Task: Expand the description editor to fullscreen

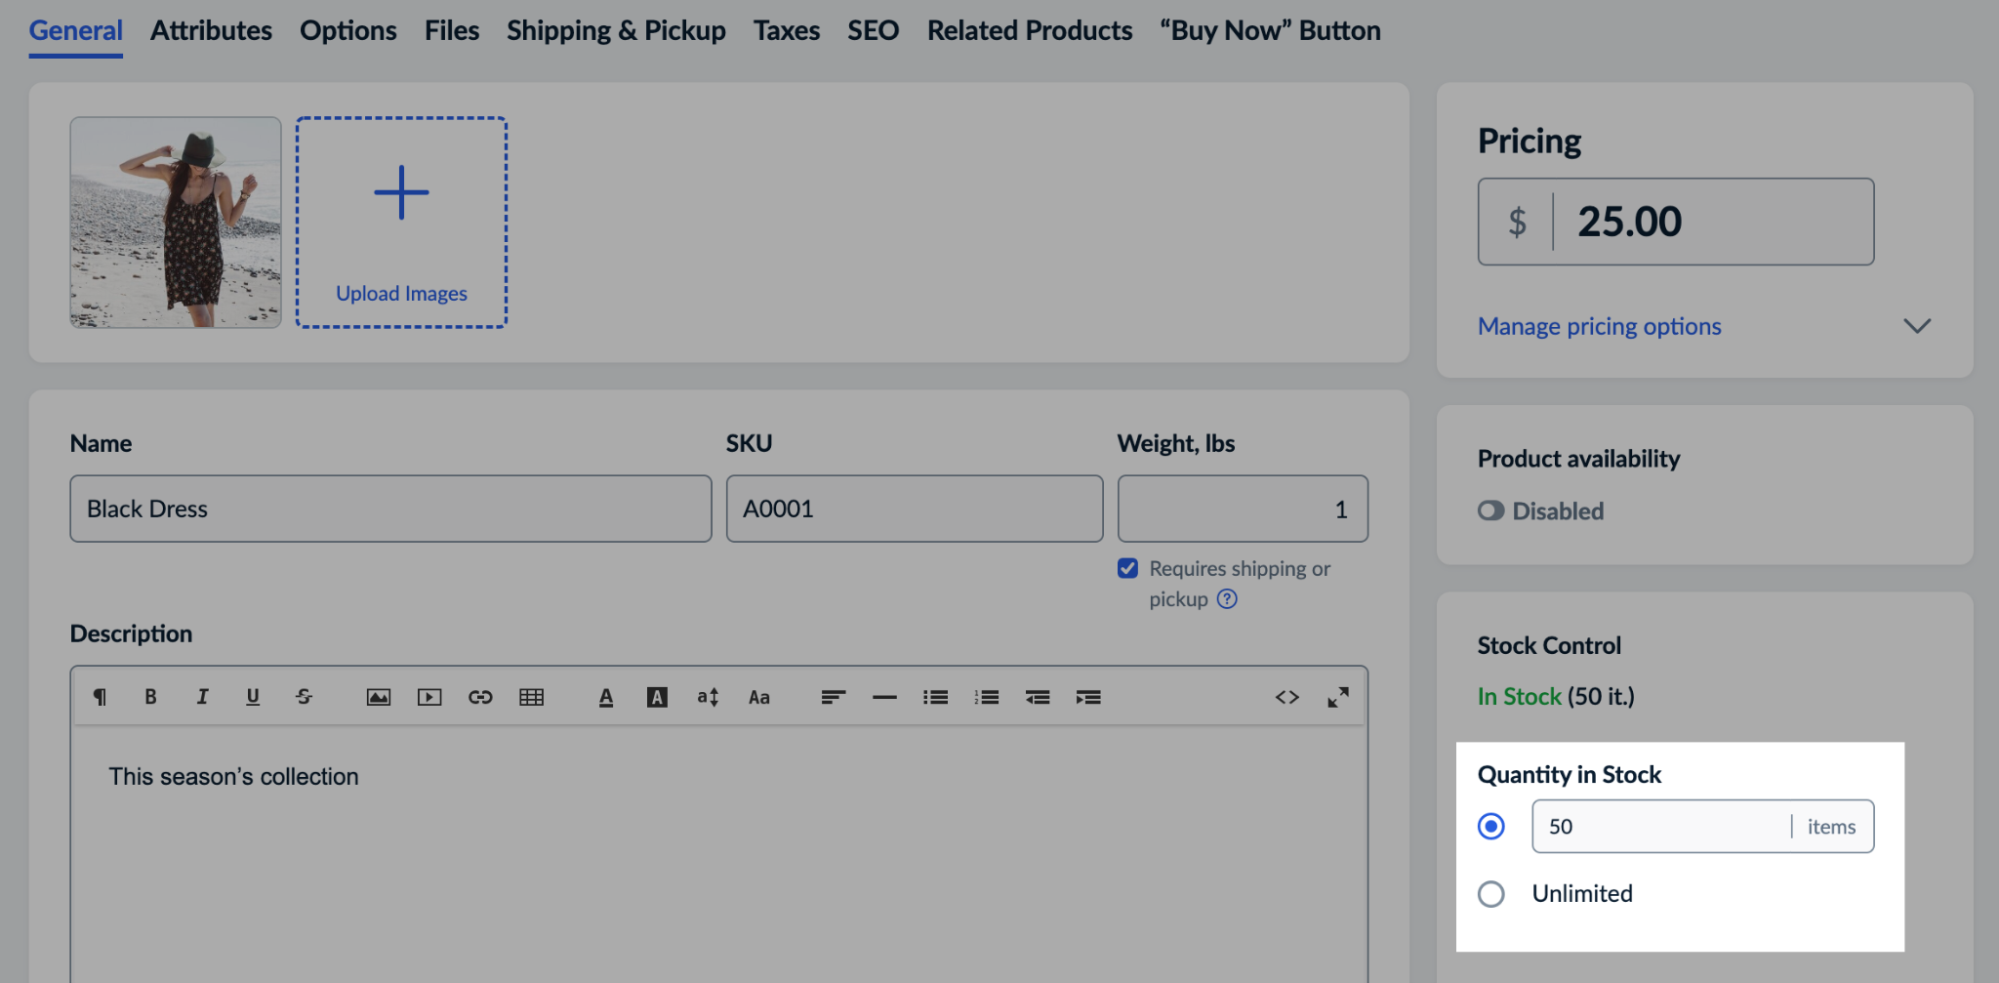Action: pyautogui.click(x=1339, y=697)
